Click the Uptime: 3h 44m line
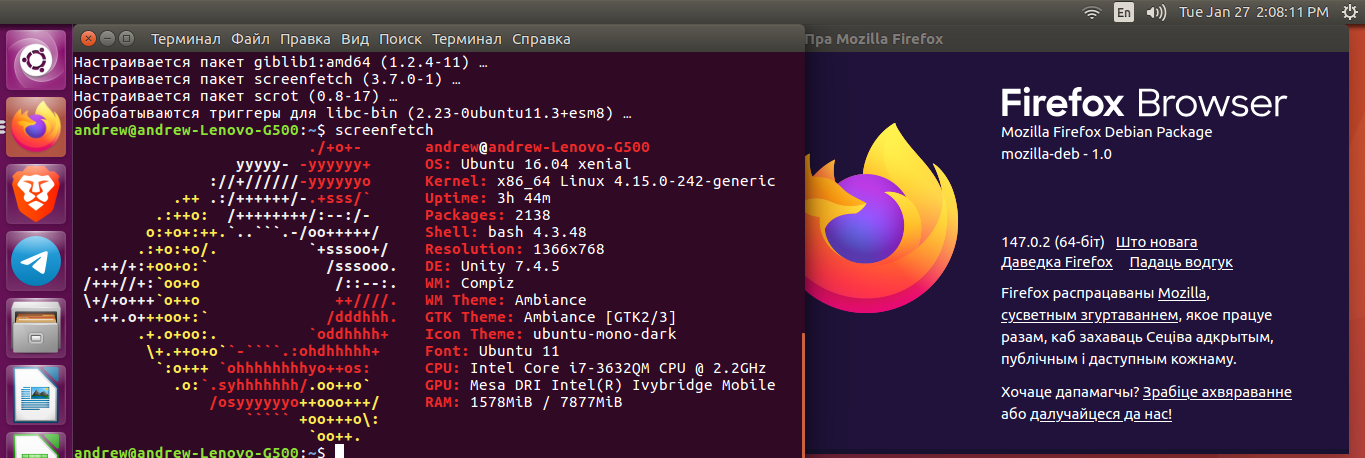 [488, 198]
